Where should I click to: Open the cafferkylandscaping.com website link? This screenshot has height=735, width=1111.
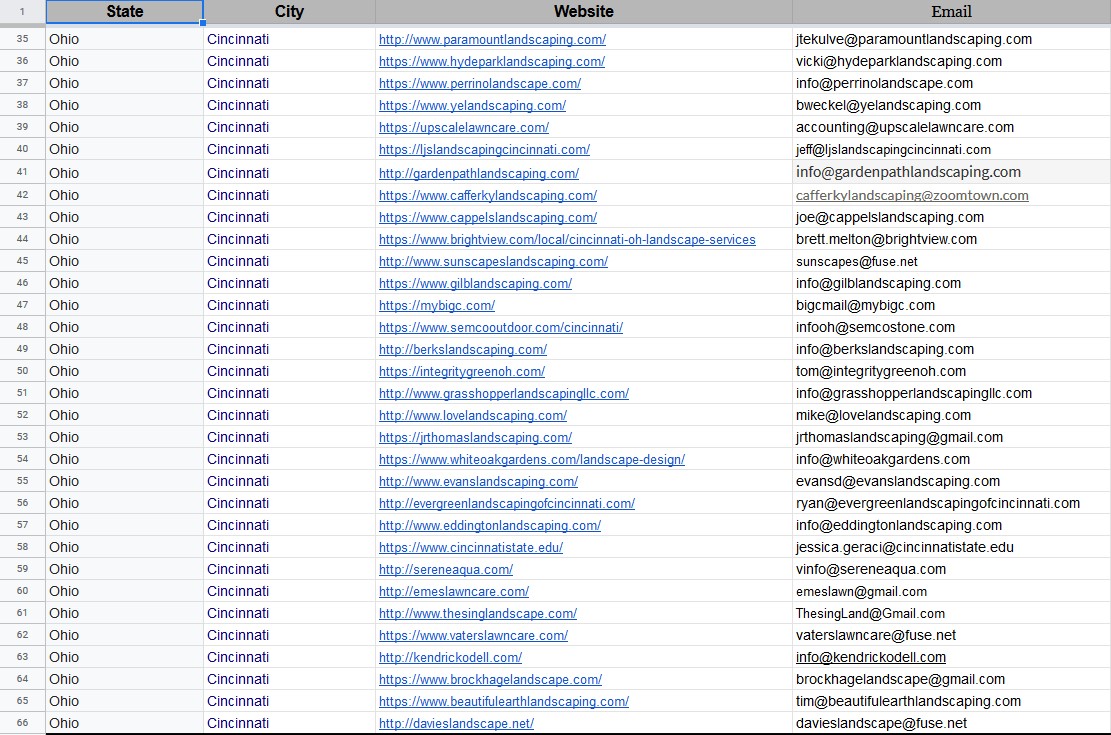(x=488, y=196)
